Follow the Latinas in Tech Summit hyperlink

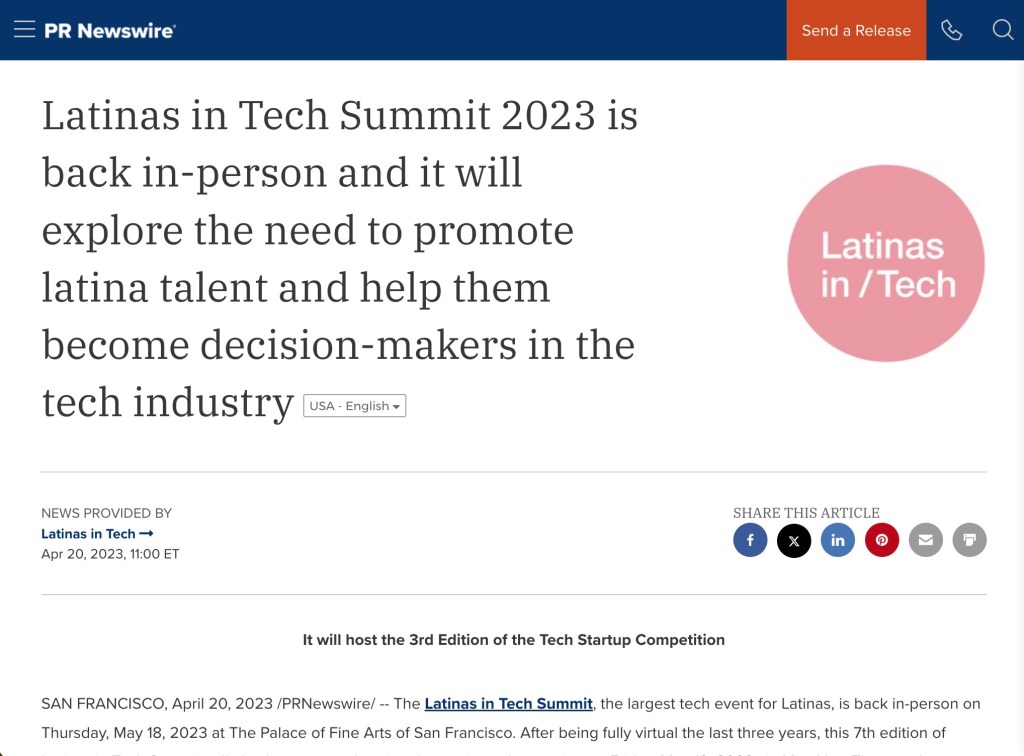tap(508, 704)
